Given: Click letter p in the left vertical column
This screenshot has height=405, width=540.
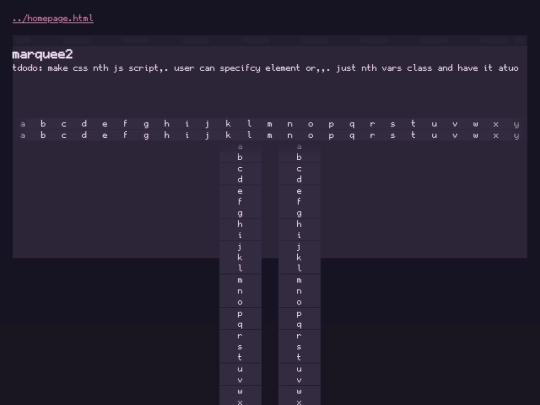Looking at the screenshot, I should 240,314.
